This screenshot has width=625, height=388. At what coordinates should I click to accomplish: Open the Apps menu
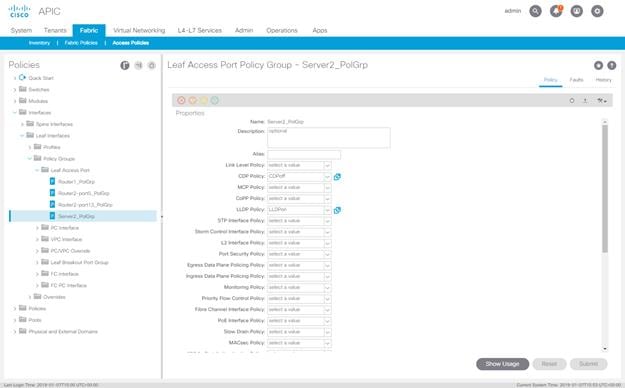coord(320,30)
